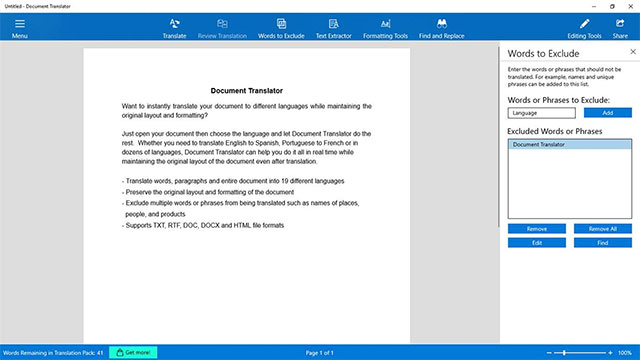This screenshot has width=640, height=360.
Task: Open Formatting Tools
Action: click(385, 24)
